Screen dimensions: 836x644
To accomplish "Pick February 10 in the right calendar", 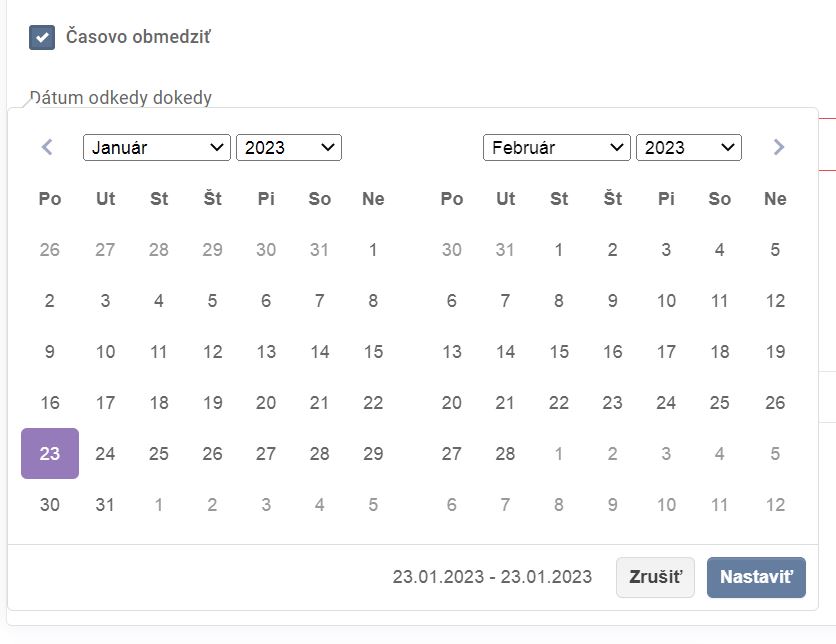I will pos(666,301).
